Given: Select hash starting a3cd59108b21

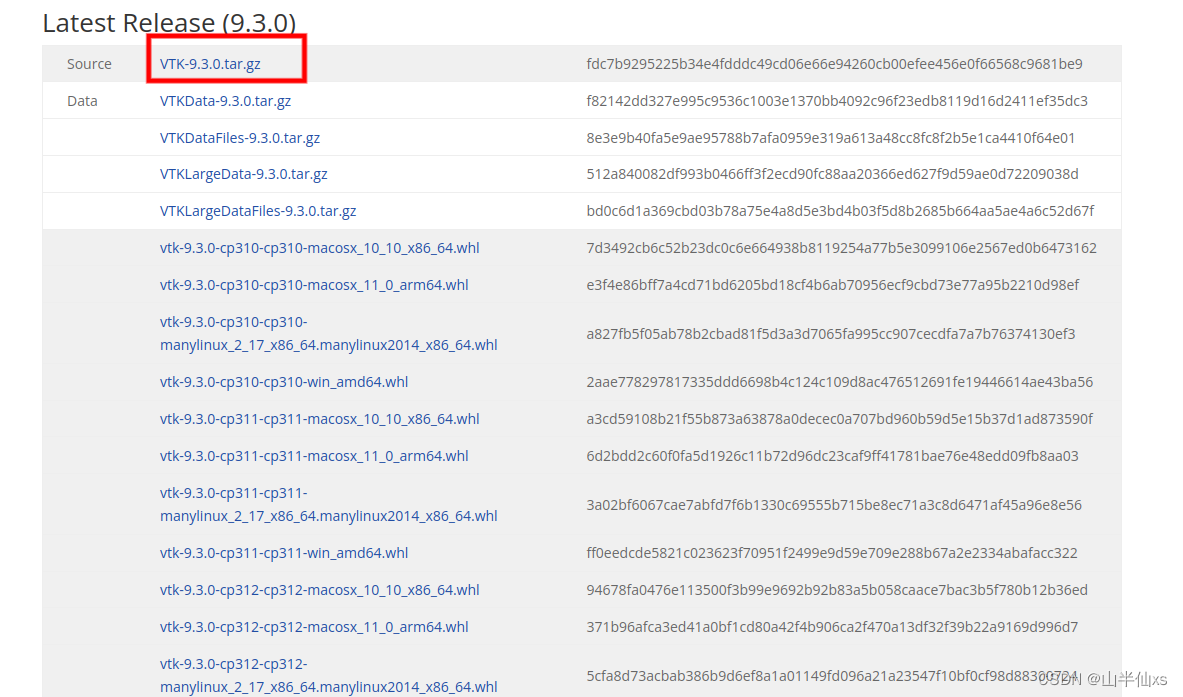Looking at the screenshot, I should coord(839,419).
